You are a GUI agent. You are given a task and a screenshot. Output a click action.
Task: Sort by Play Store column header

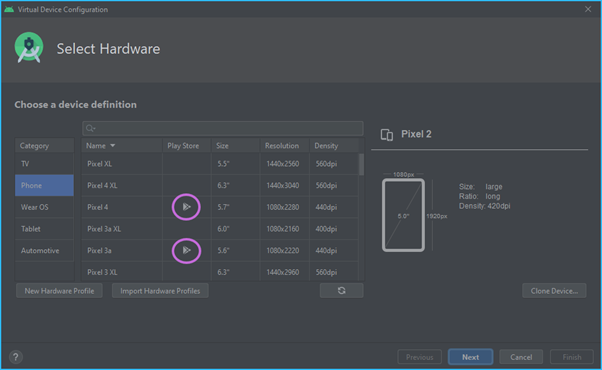click(187, 145)
